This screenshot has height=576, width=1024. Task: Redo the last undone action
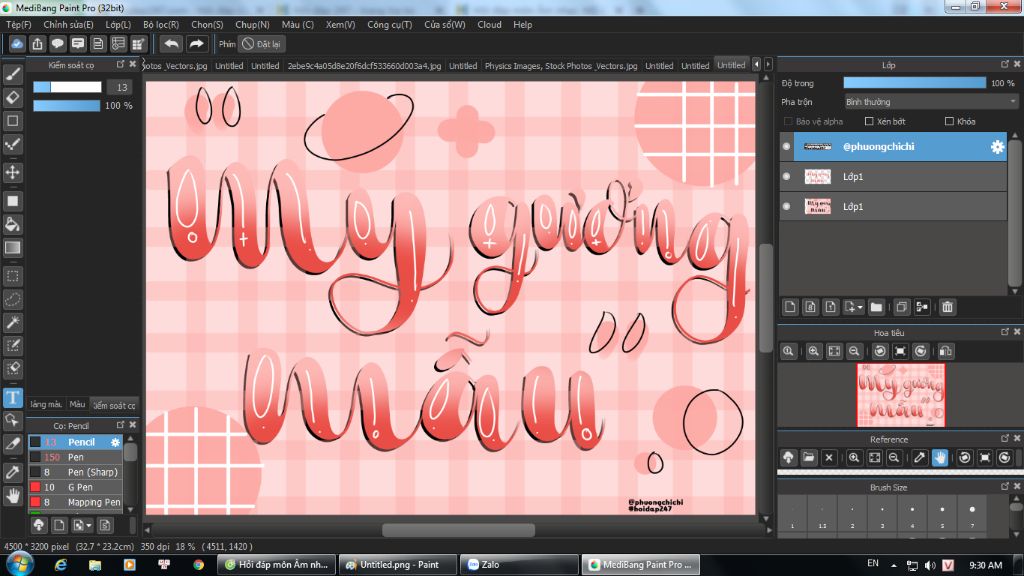tap(196, 44)
